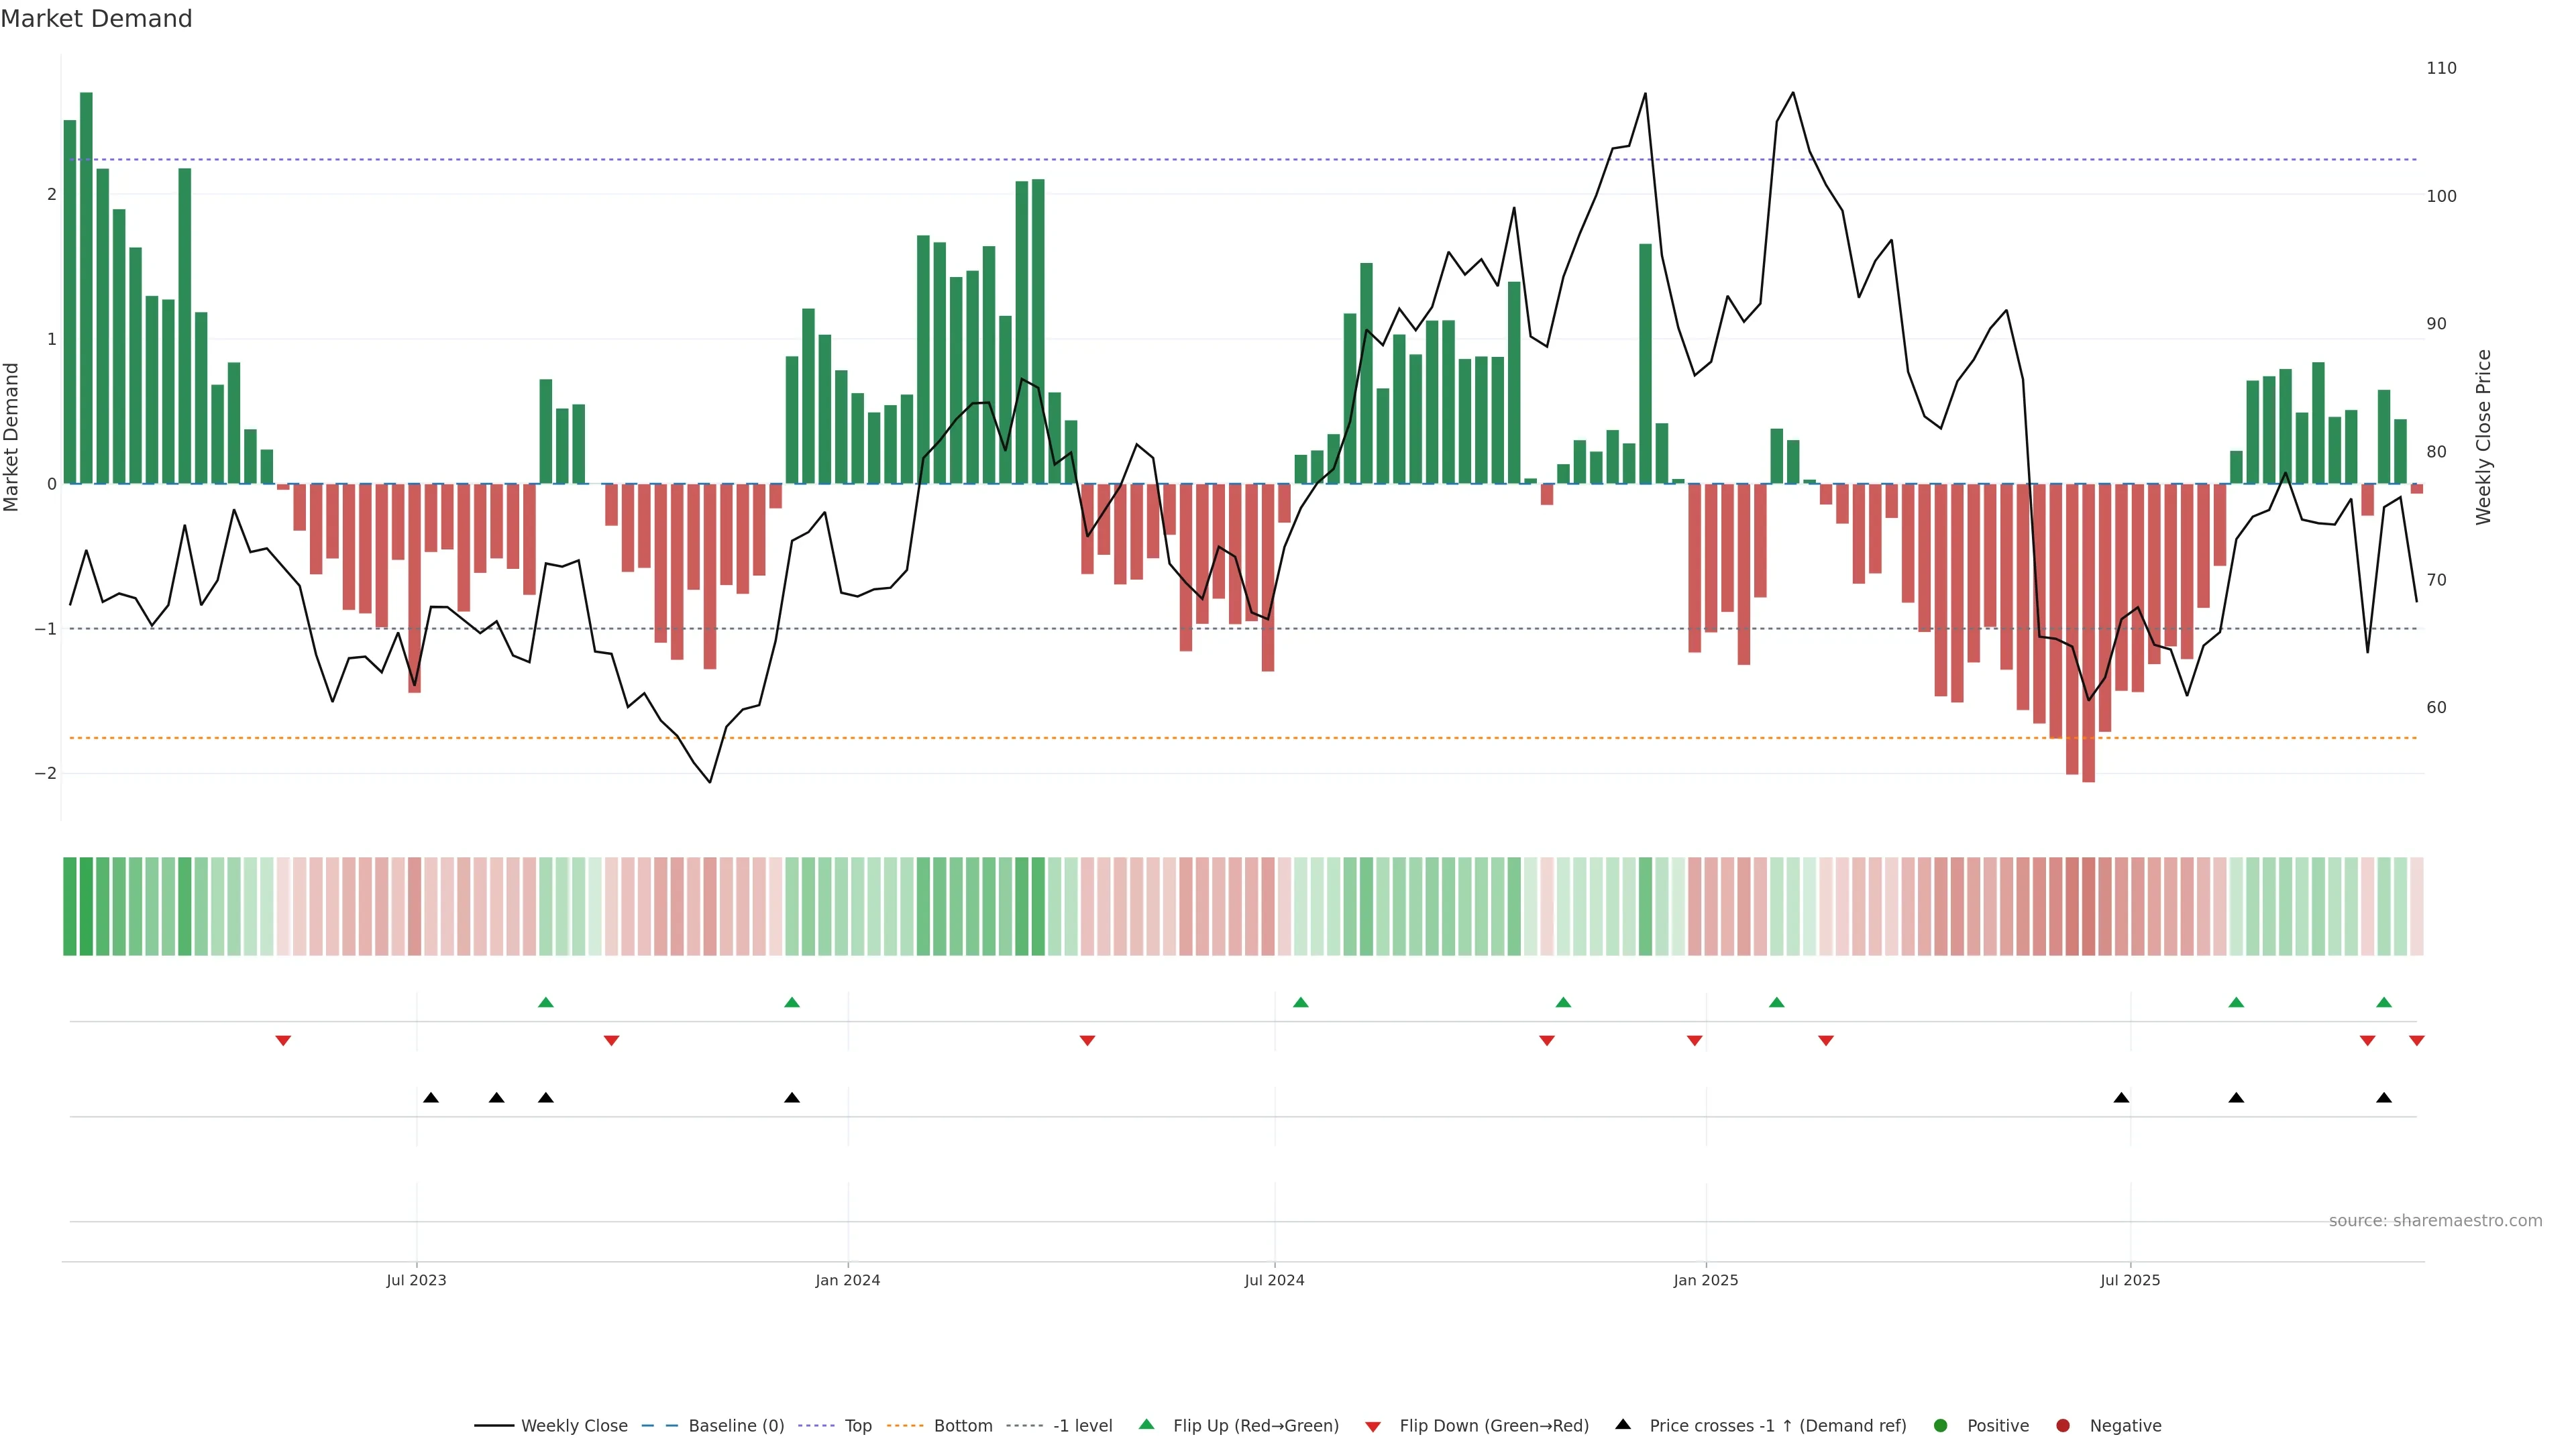
Task: Click the red Negative legend dot
Action: tap(2063, 1425)
